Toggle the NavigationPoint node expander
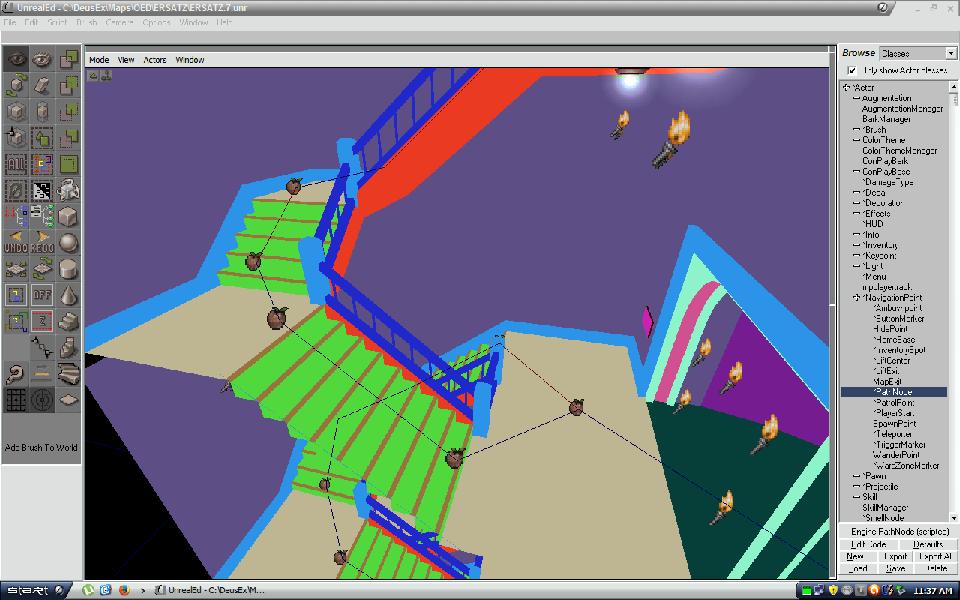 point(857,298)
